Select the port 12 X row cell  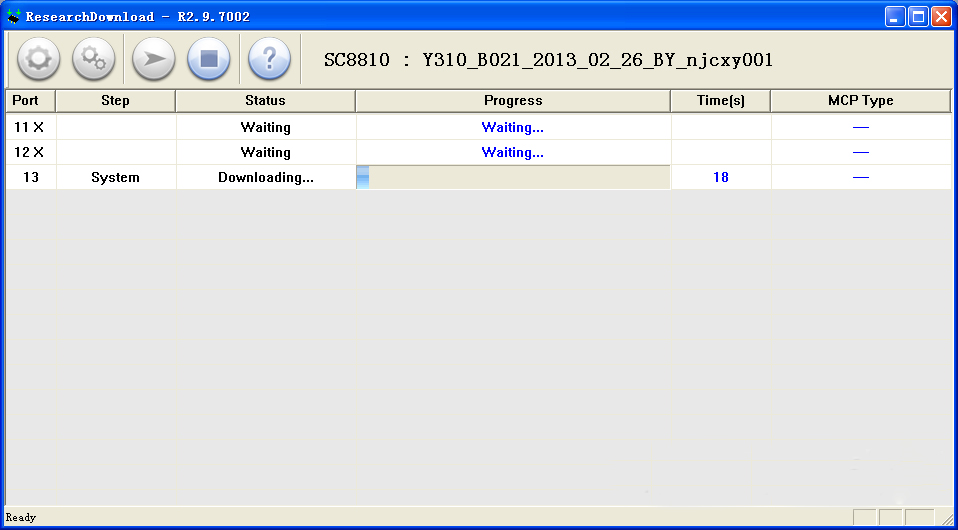click(30, 152)
